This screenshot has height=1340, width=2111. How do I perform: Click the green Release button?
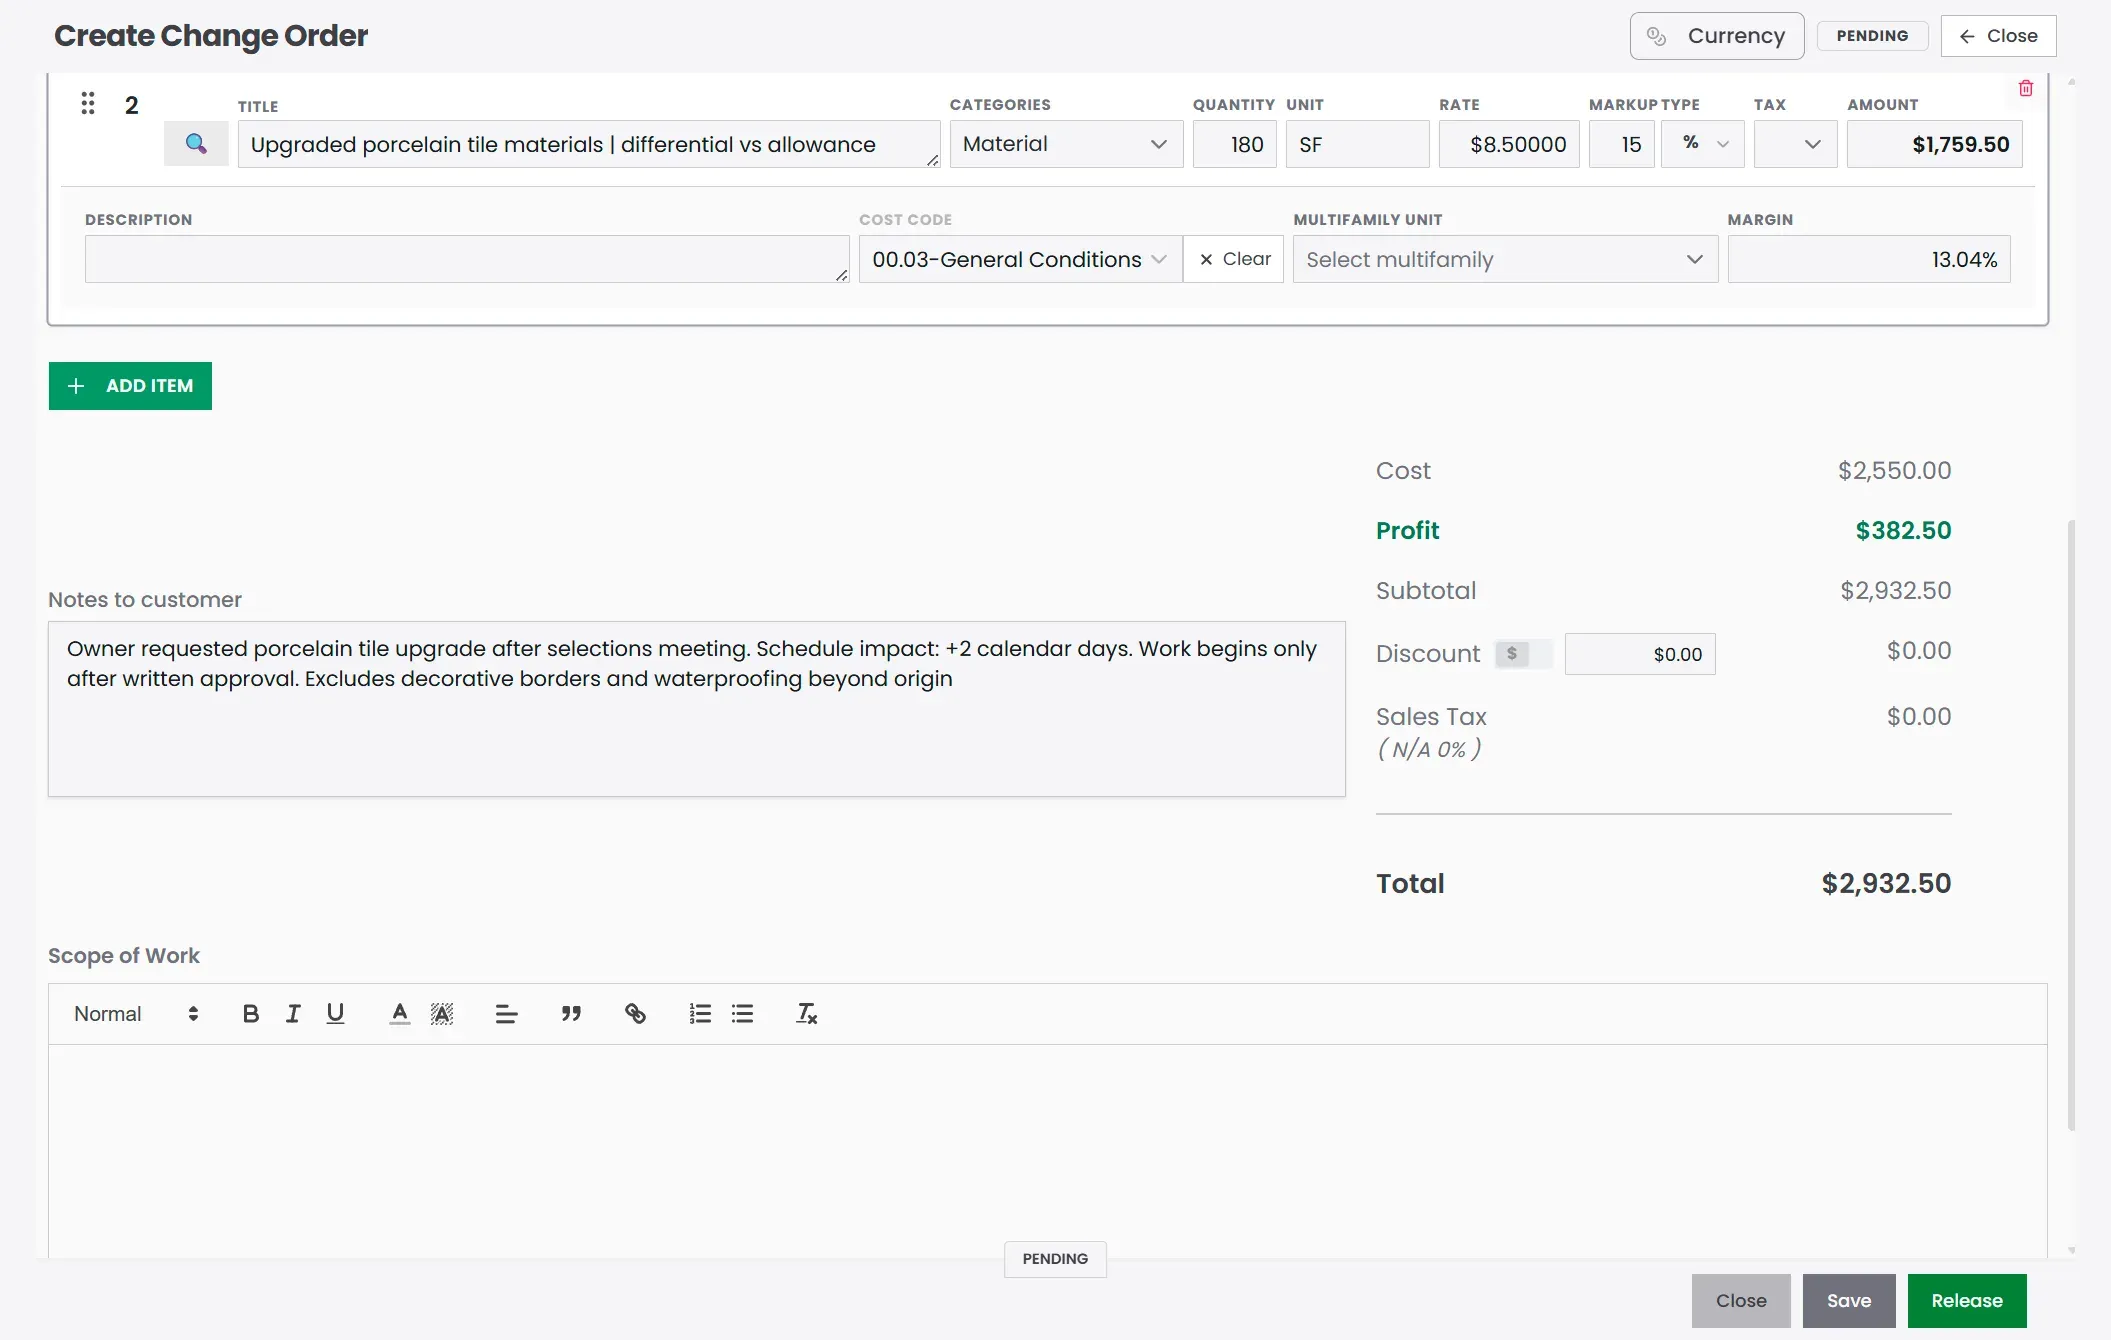(1967, 1301)
